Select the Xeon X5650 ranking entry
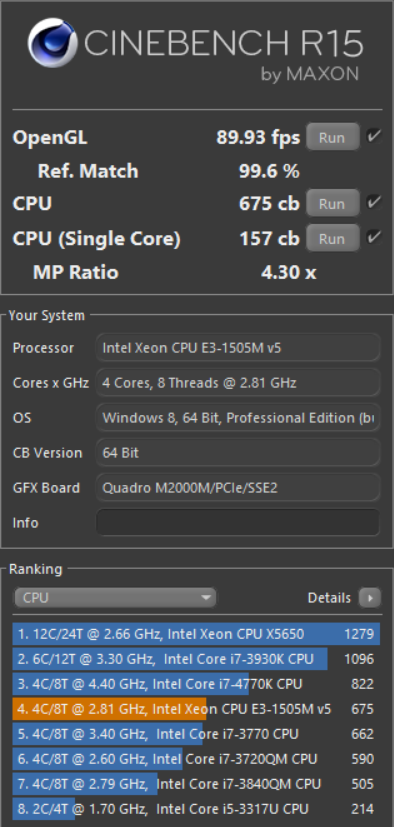The width and height of the screenshot is (394, 827). pyautogui.click(x=196, y=633)
